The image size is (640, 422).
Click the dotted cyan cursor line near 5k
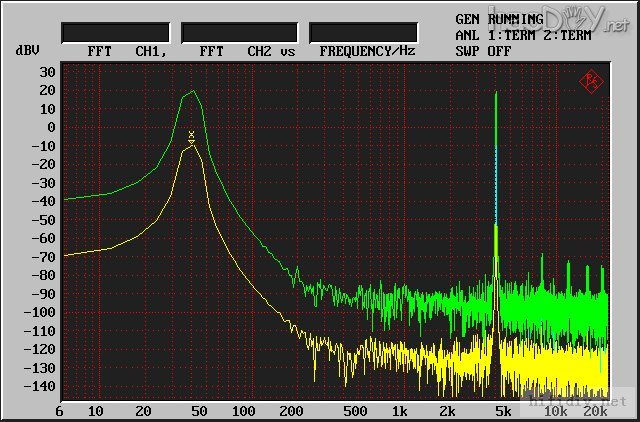[496, 185]
